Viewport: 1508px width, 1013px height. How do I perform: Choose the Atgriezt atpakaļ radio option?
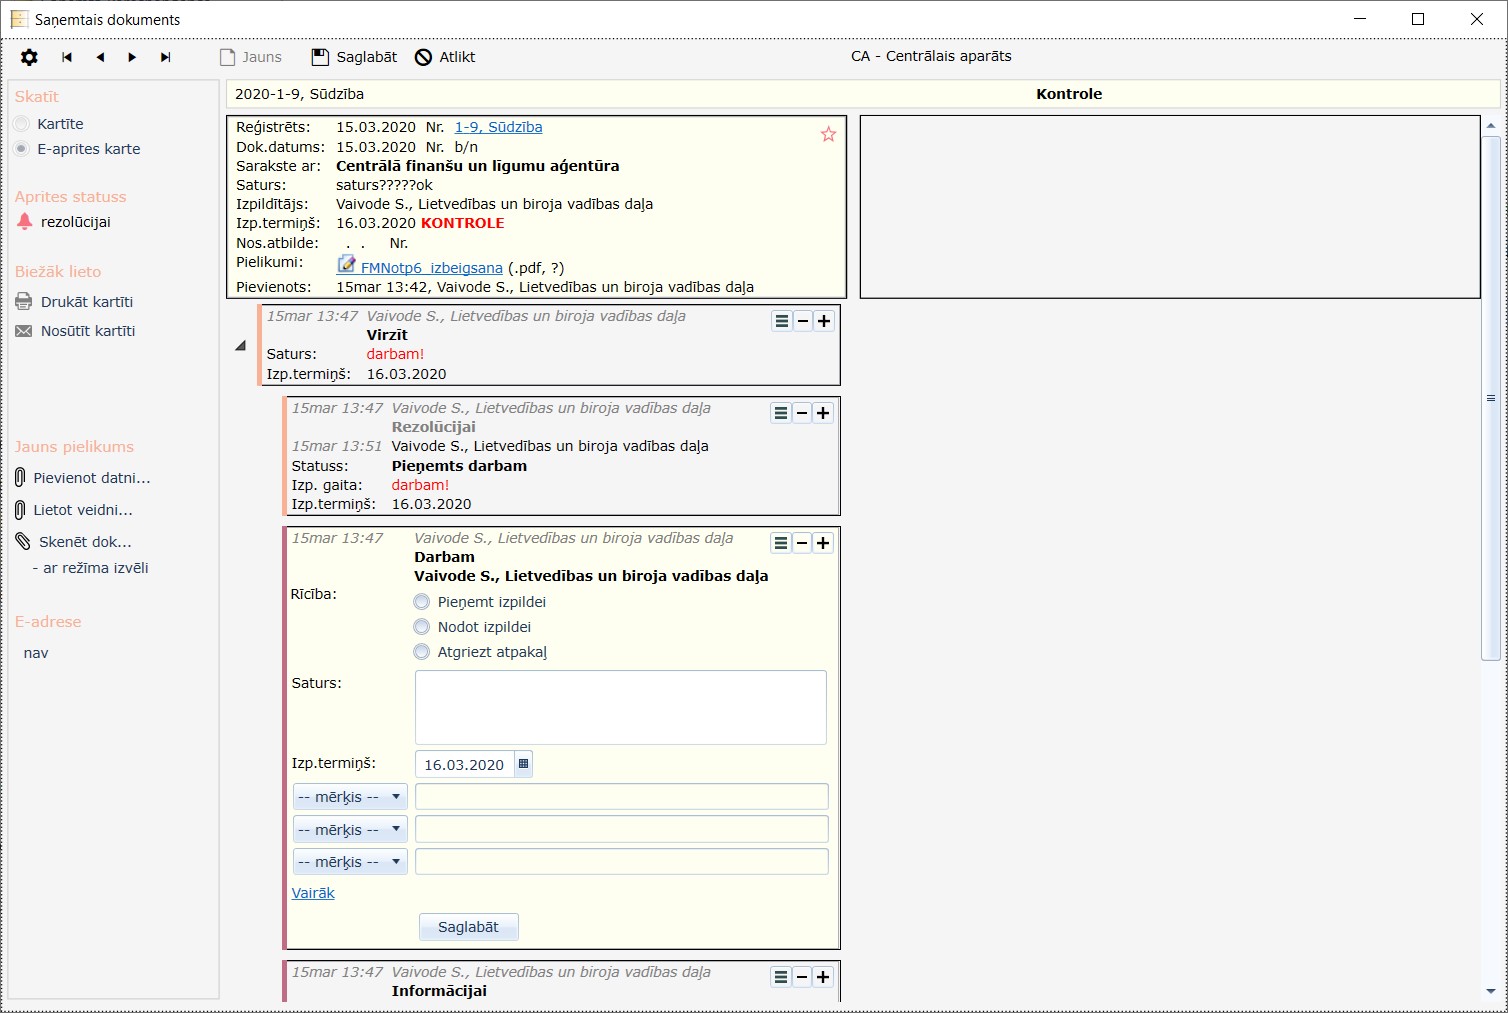[422, 652]
